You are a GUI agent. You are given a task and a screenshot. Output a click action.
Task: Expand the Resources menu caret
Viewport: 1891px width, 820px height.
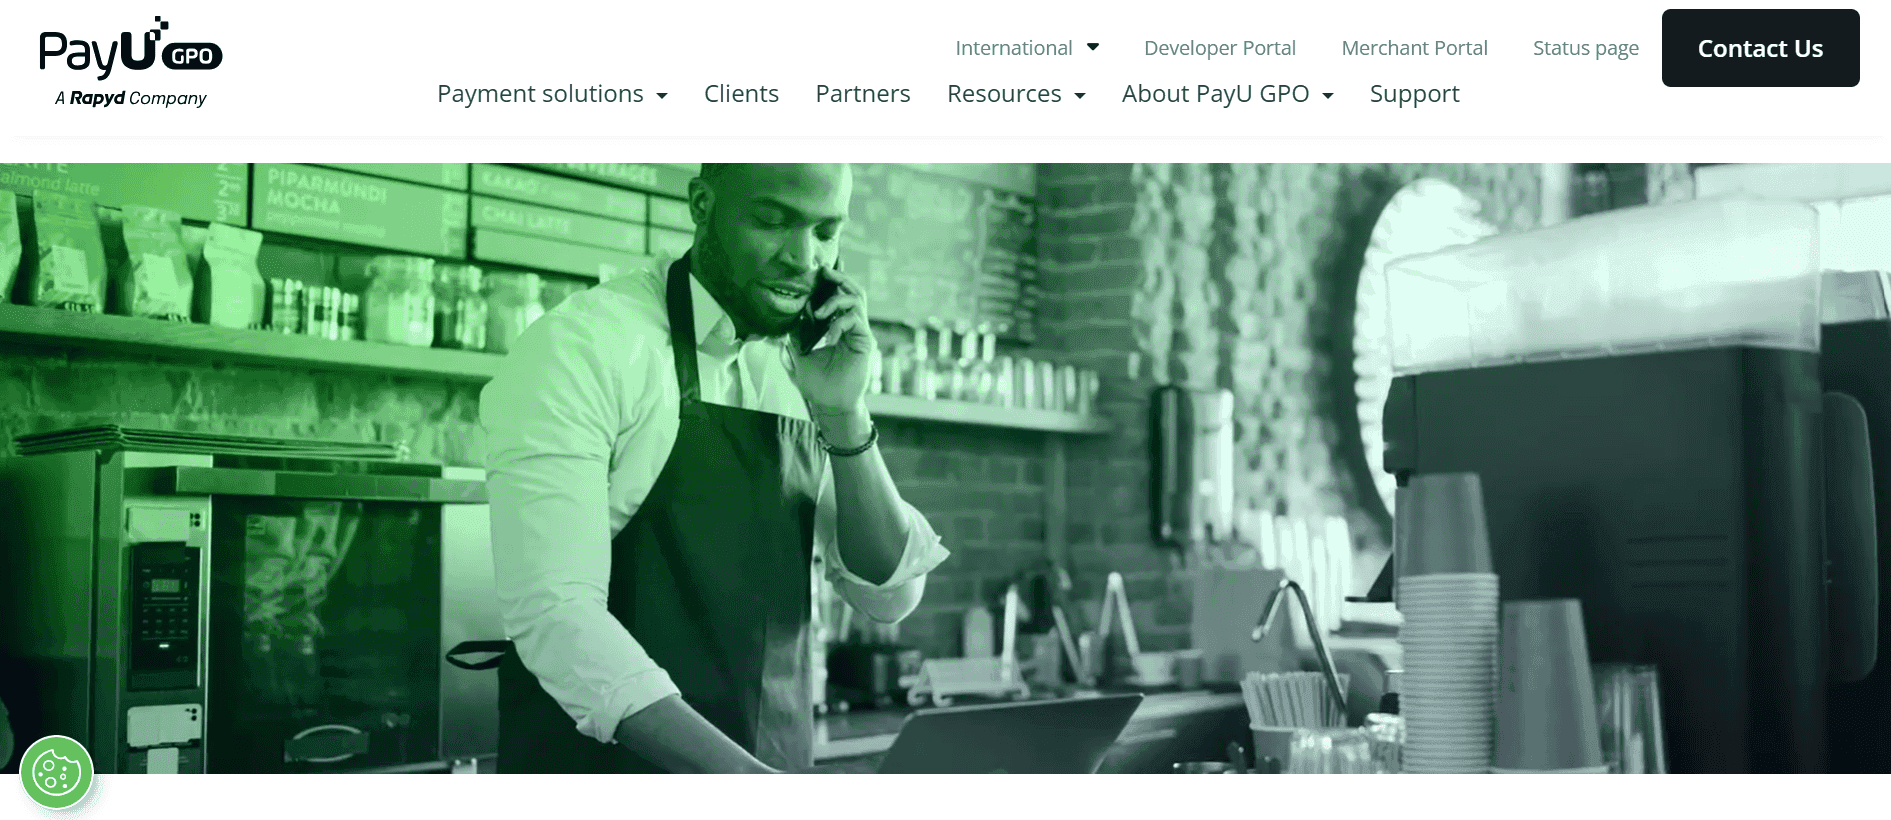click(x=1080, y=96)
